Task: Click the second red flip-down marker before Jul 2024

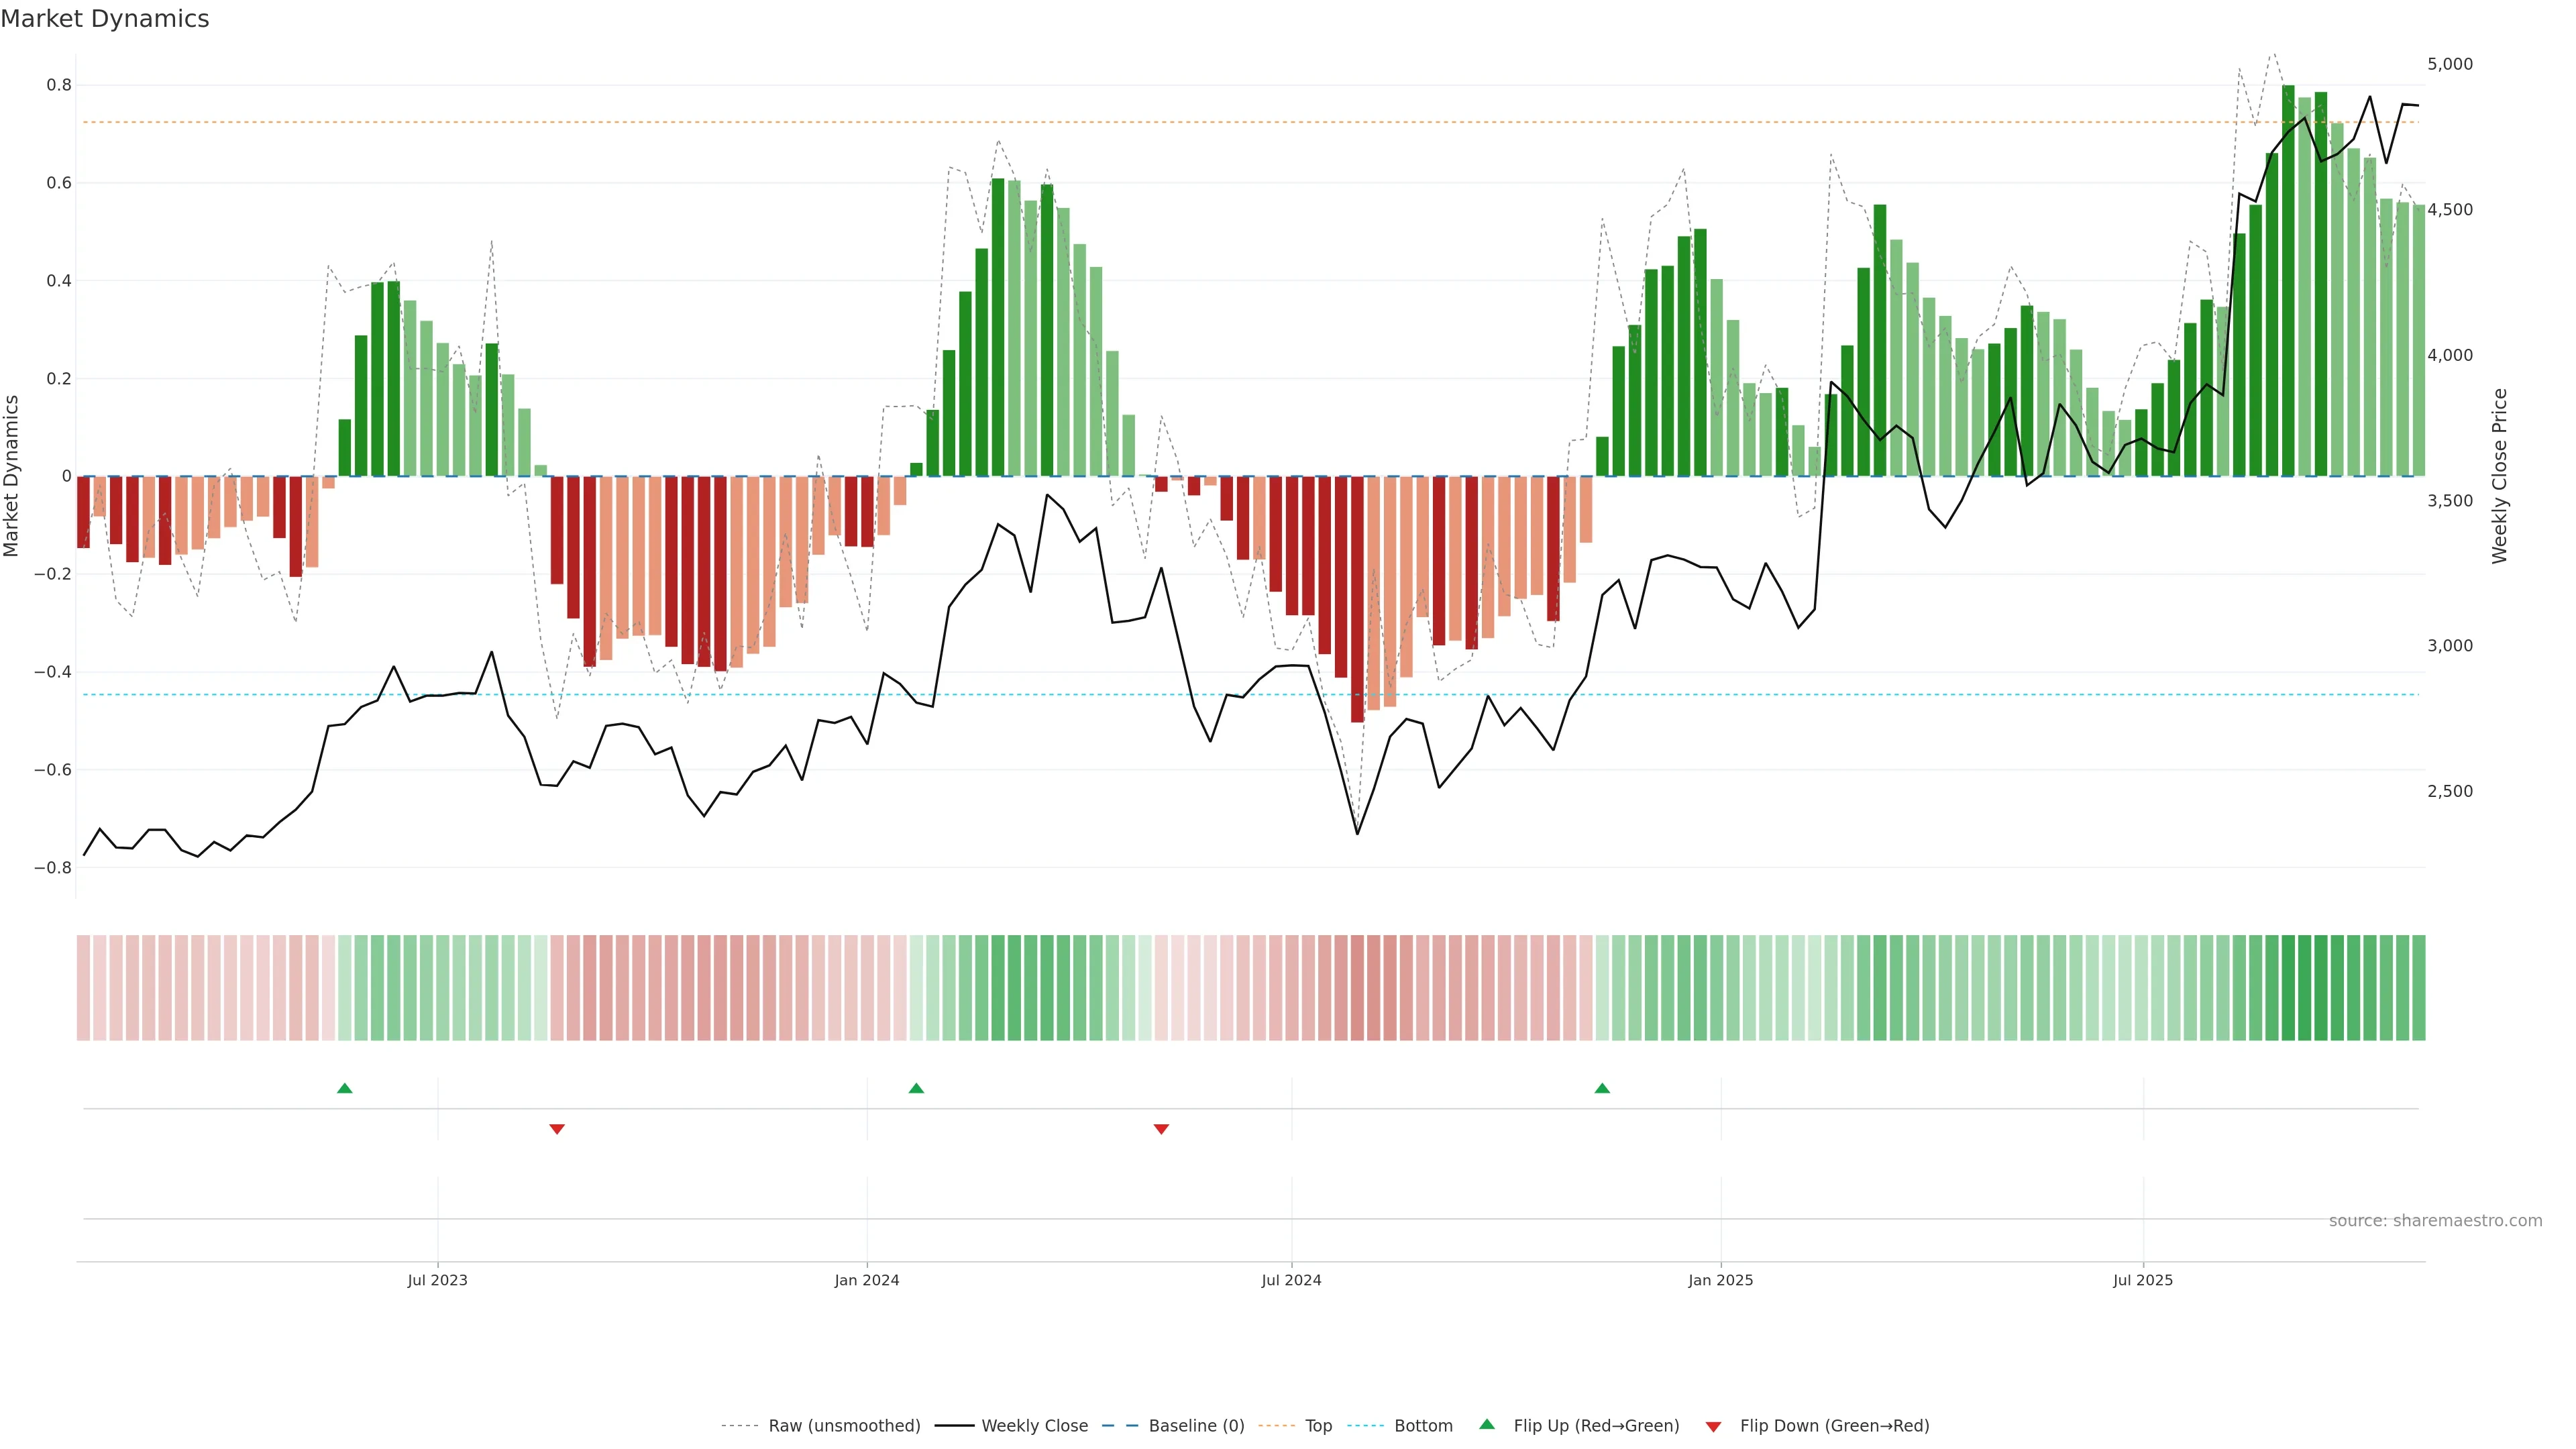Action: (1161, 1129)
